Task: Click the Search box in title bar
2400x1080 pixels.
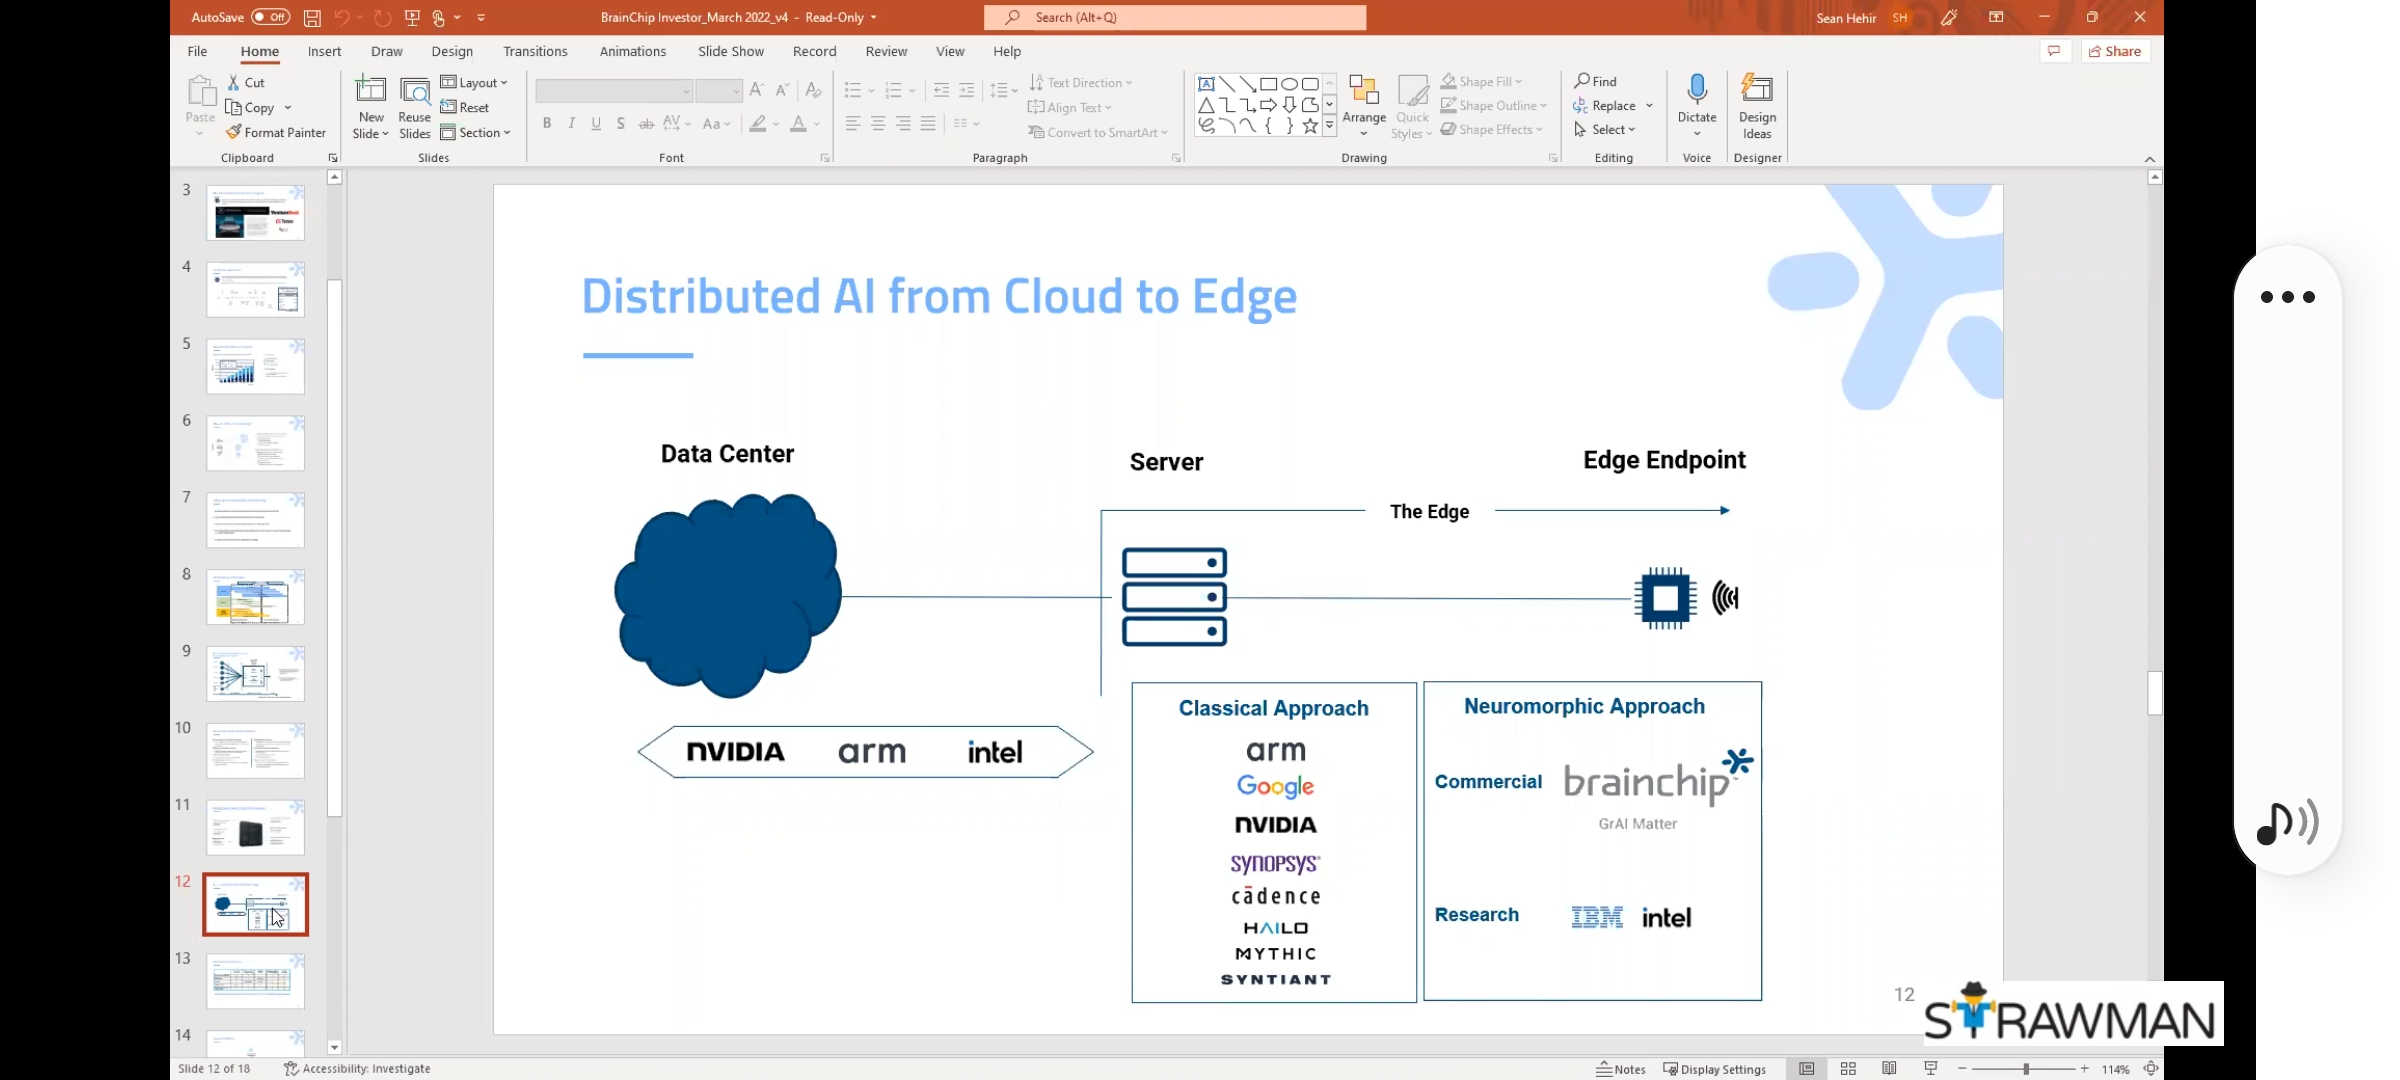Action: [x=1175, y=17]
